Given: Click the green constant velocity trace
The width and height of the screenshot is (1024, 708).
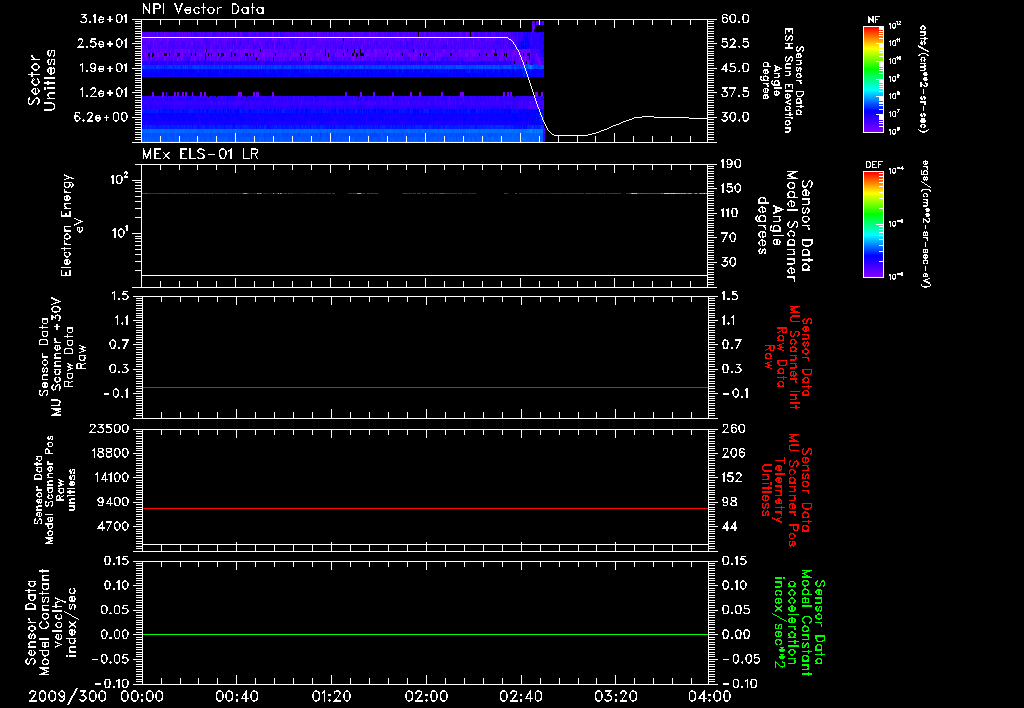Looking at the screenshot, I should 424,634.
